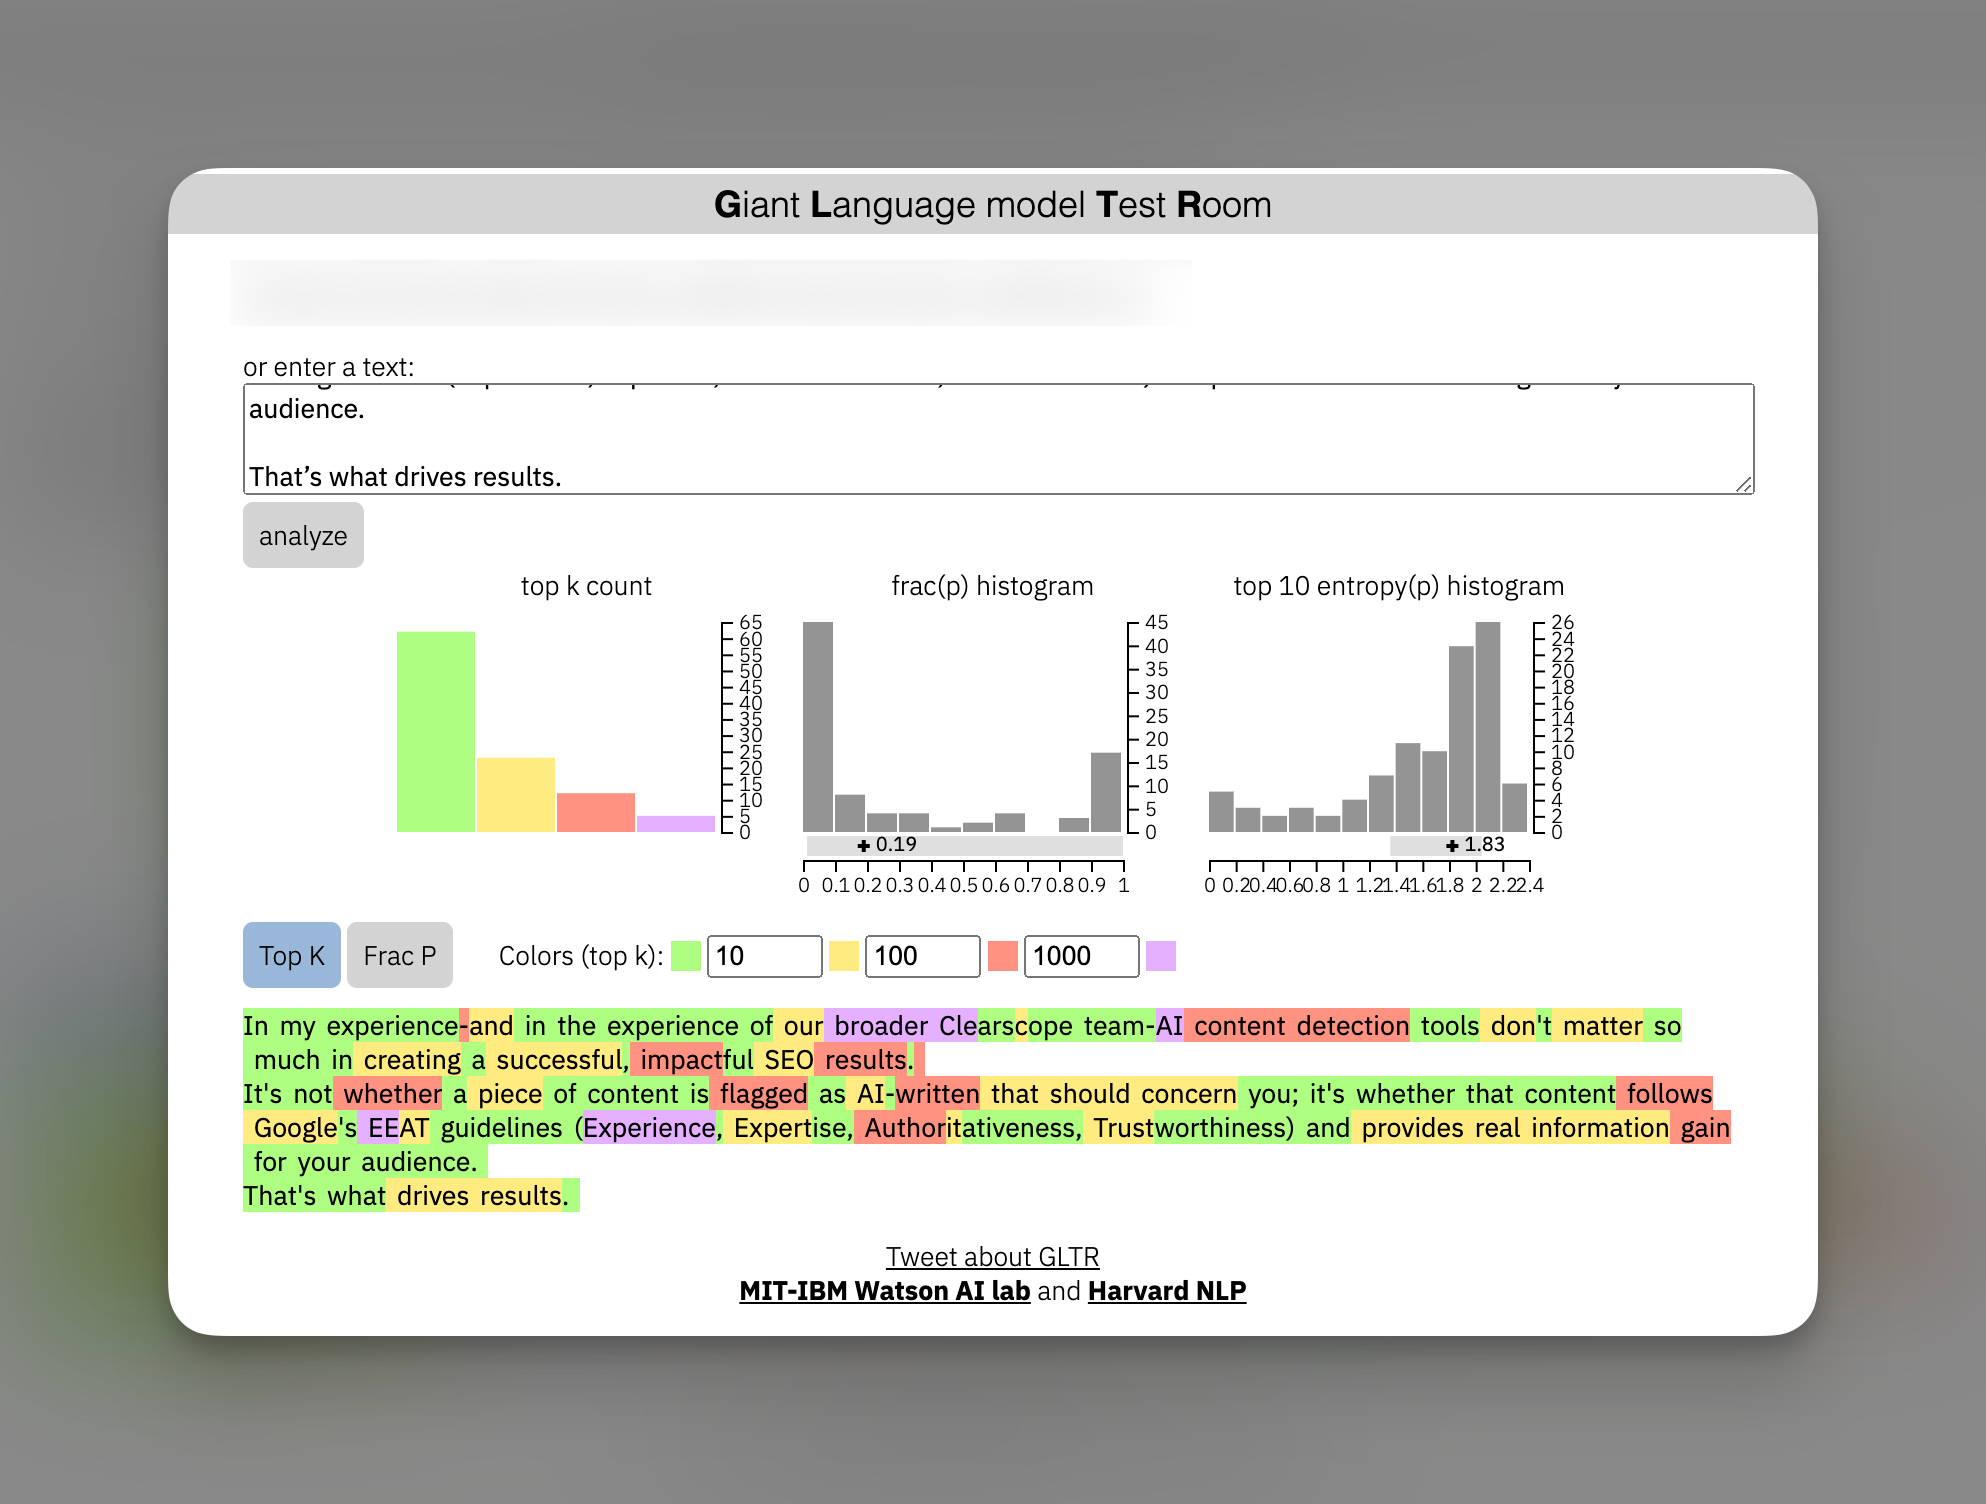Click the green bar in top k count
This screenshot has height=1504, width=1986.
pos(436,731)
